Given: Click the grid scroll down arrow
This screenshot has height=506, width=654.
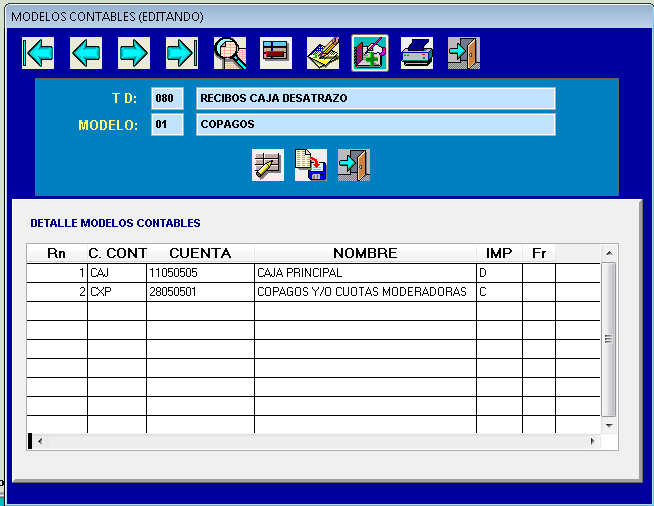Looking at the screenshot, I should [x=609, y=425].
